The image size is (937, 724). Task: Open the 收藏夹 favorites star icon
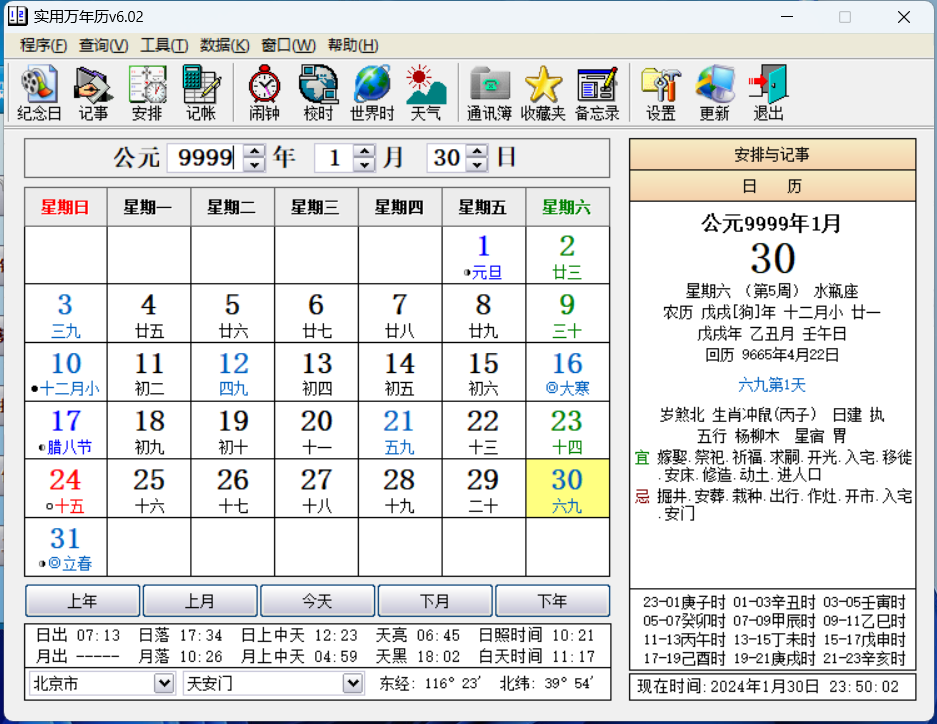coord(543,92)
